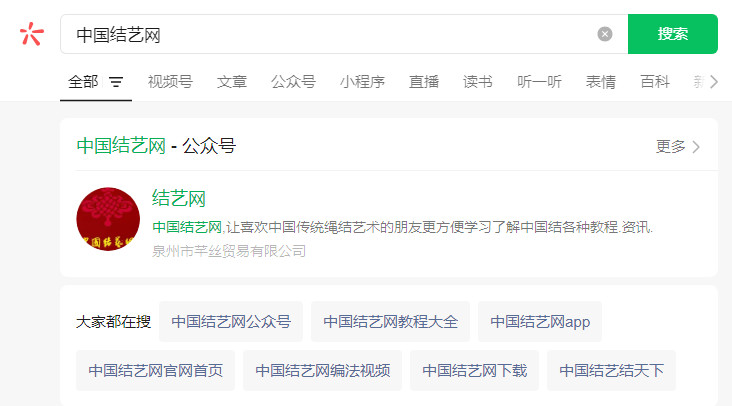Open the 百科 tab
Image resolution: width=732 pixels, height=406 pixels.
(655, 82)
